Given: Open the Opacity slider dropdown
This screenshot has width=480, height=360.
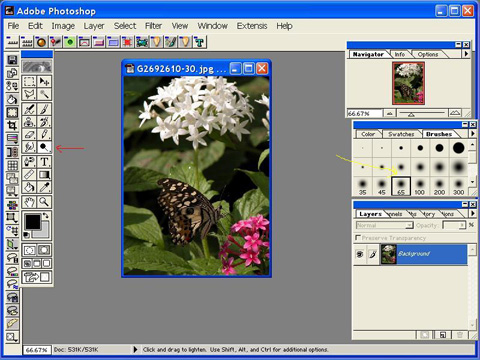Looking at the screenshot, I should coord(462,226).
